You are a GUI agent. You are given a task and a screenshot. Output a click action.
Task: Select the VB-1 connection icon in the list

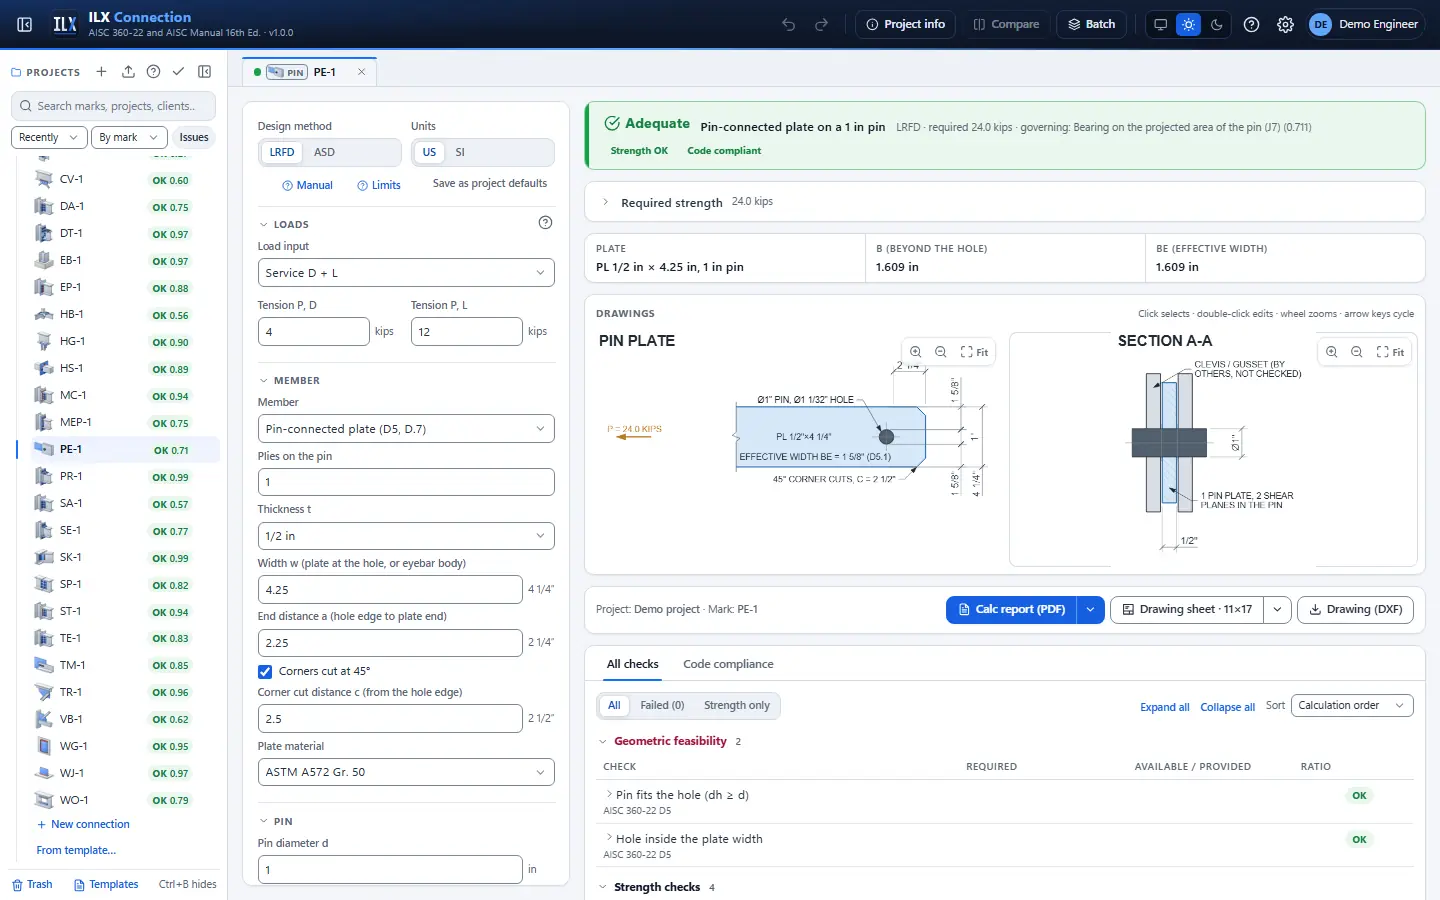click(43, 719)
